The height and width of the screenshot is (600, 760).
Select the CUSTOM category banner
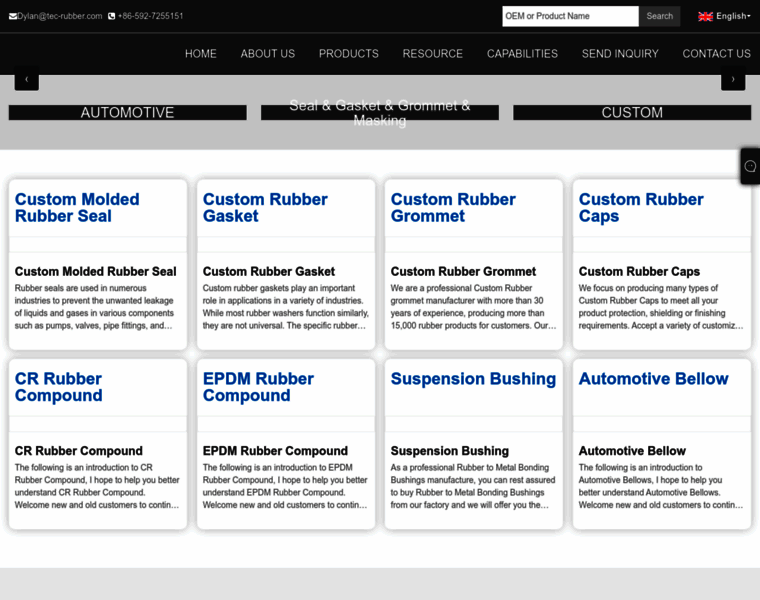632,113
